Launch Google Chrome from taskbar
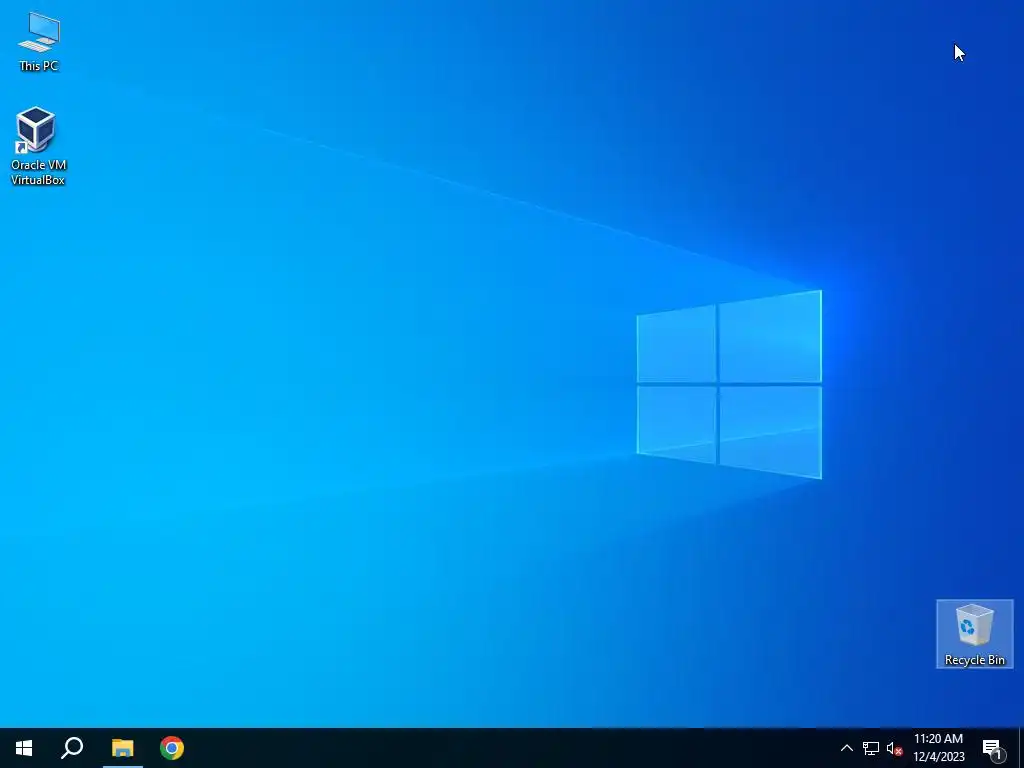The image size is (1024, 768). [172, 748]
